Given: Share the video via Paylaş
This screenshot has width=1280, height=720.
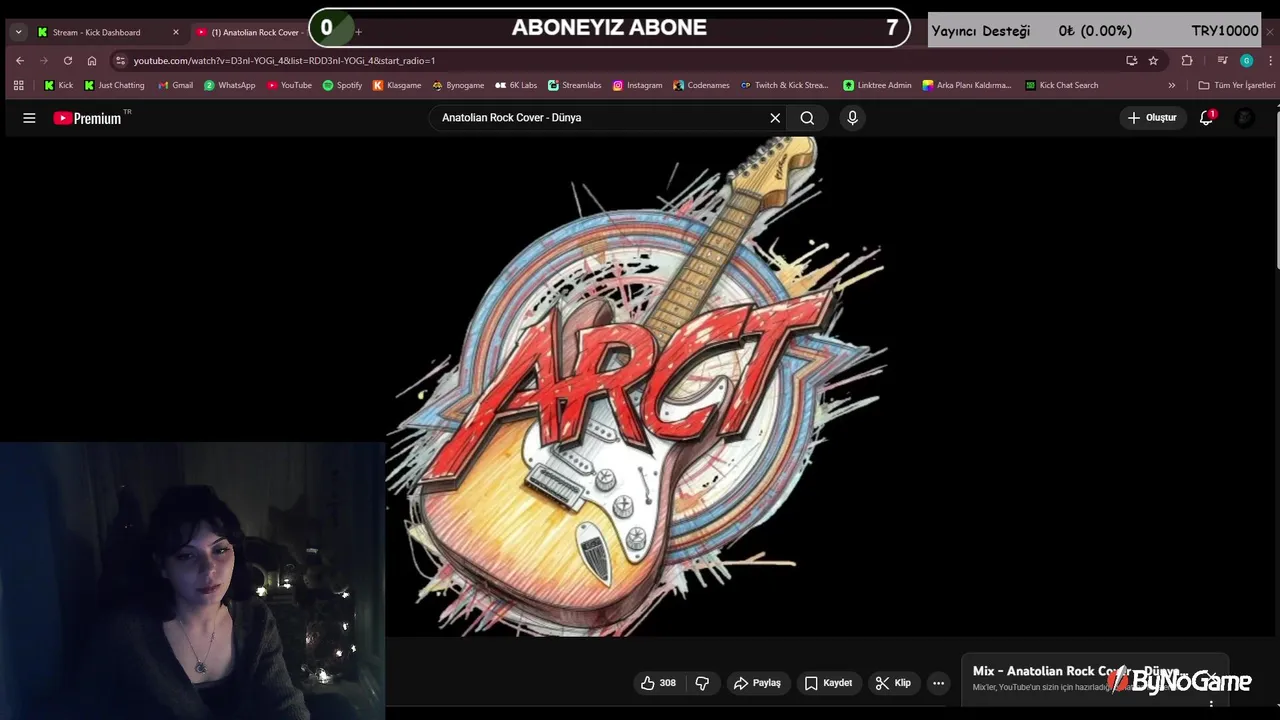Looking at the screenshot, I should click(757, 683).
